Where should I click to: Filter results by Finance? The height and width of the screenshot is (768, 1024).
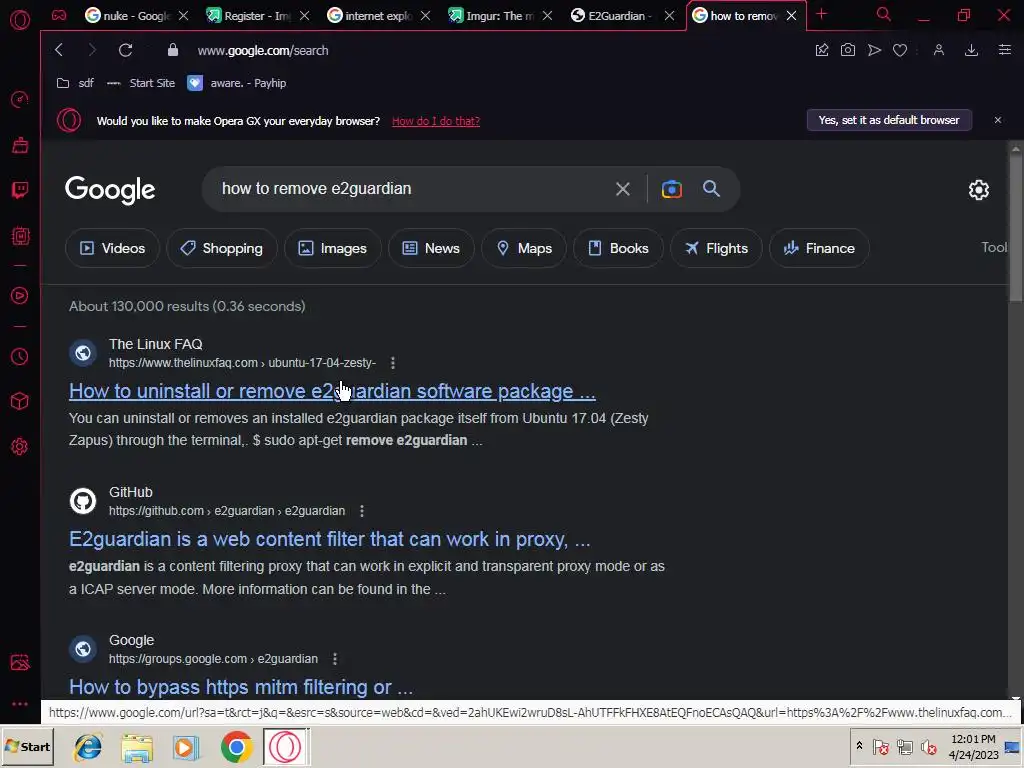(x=819, y=248)
